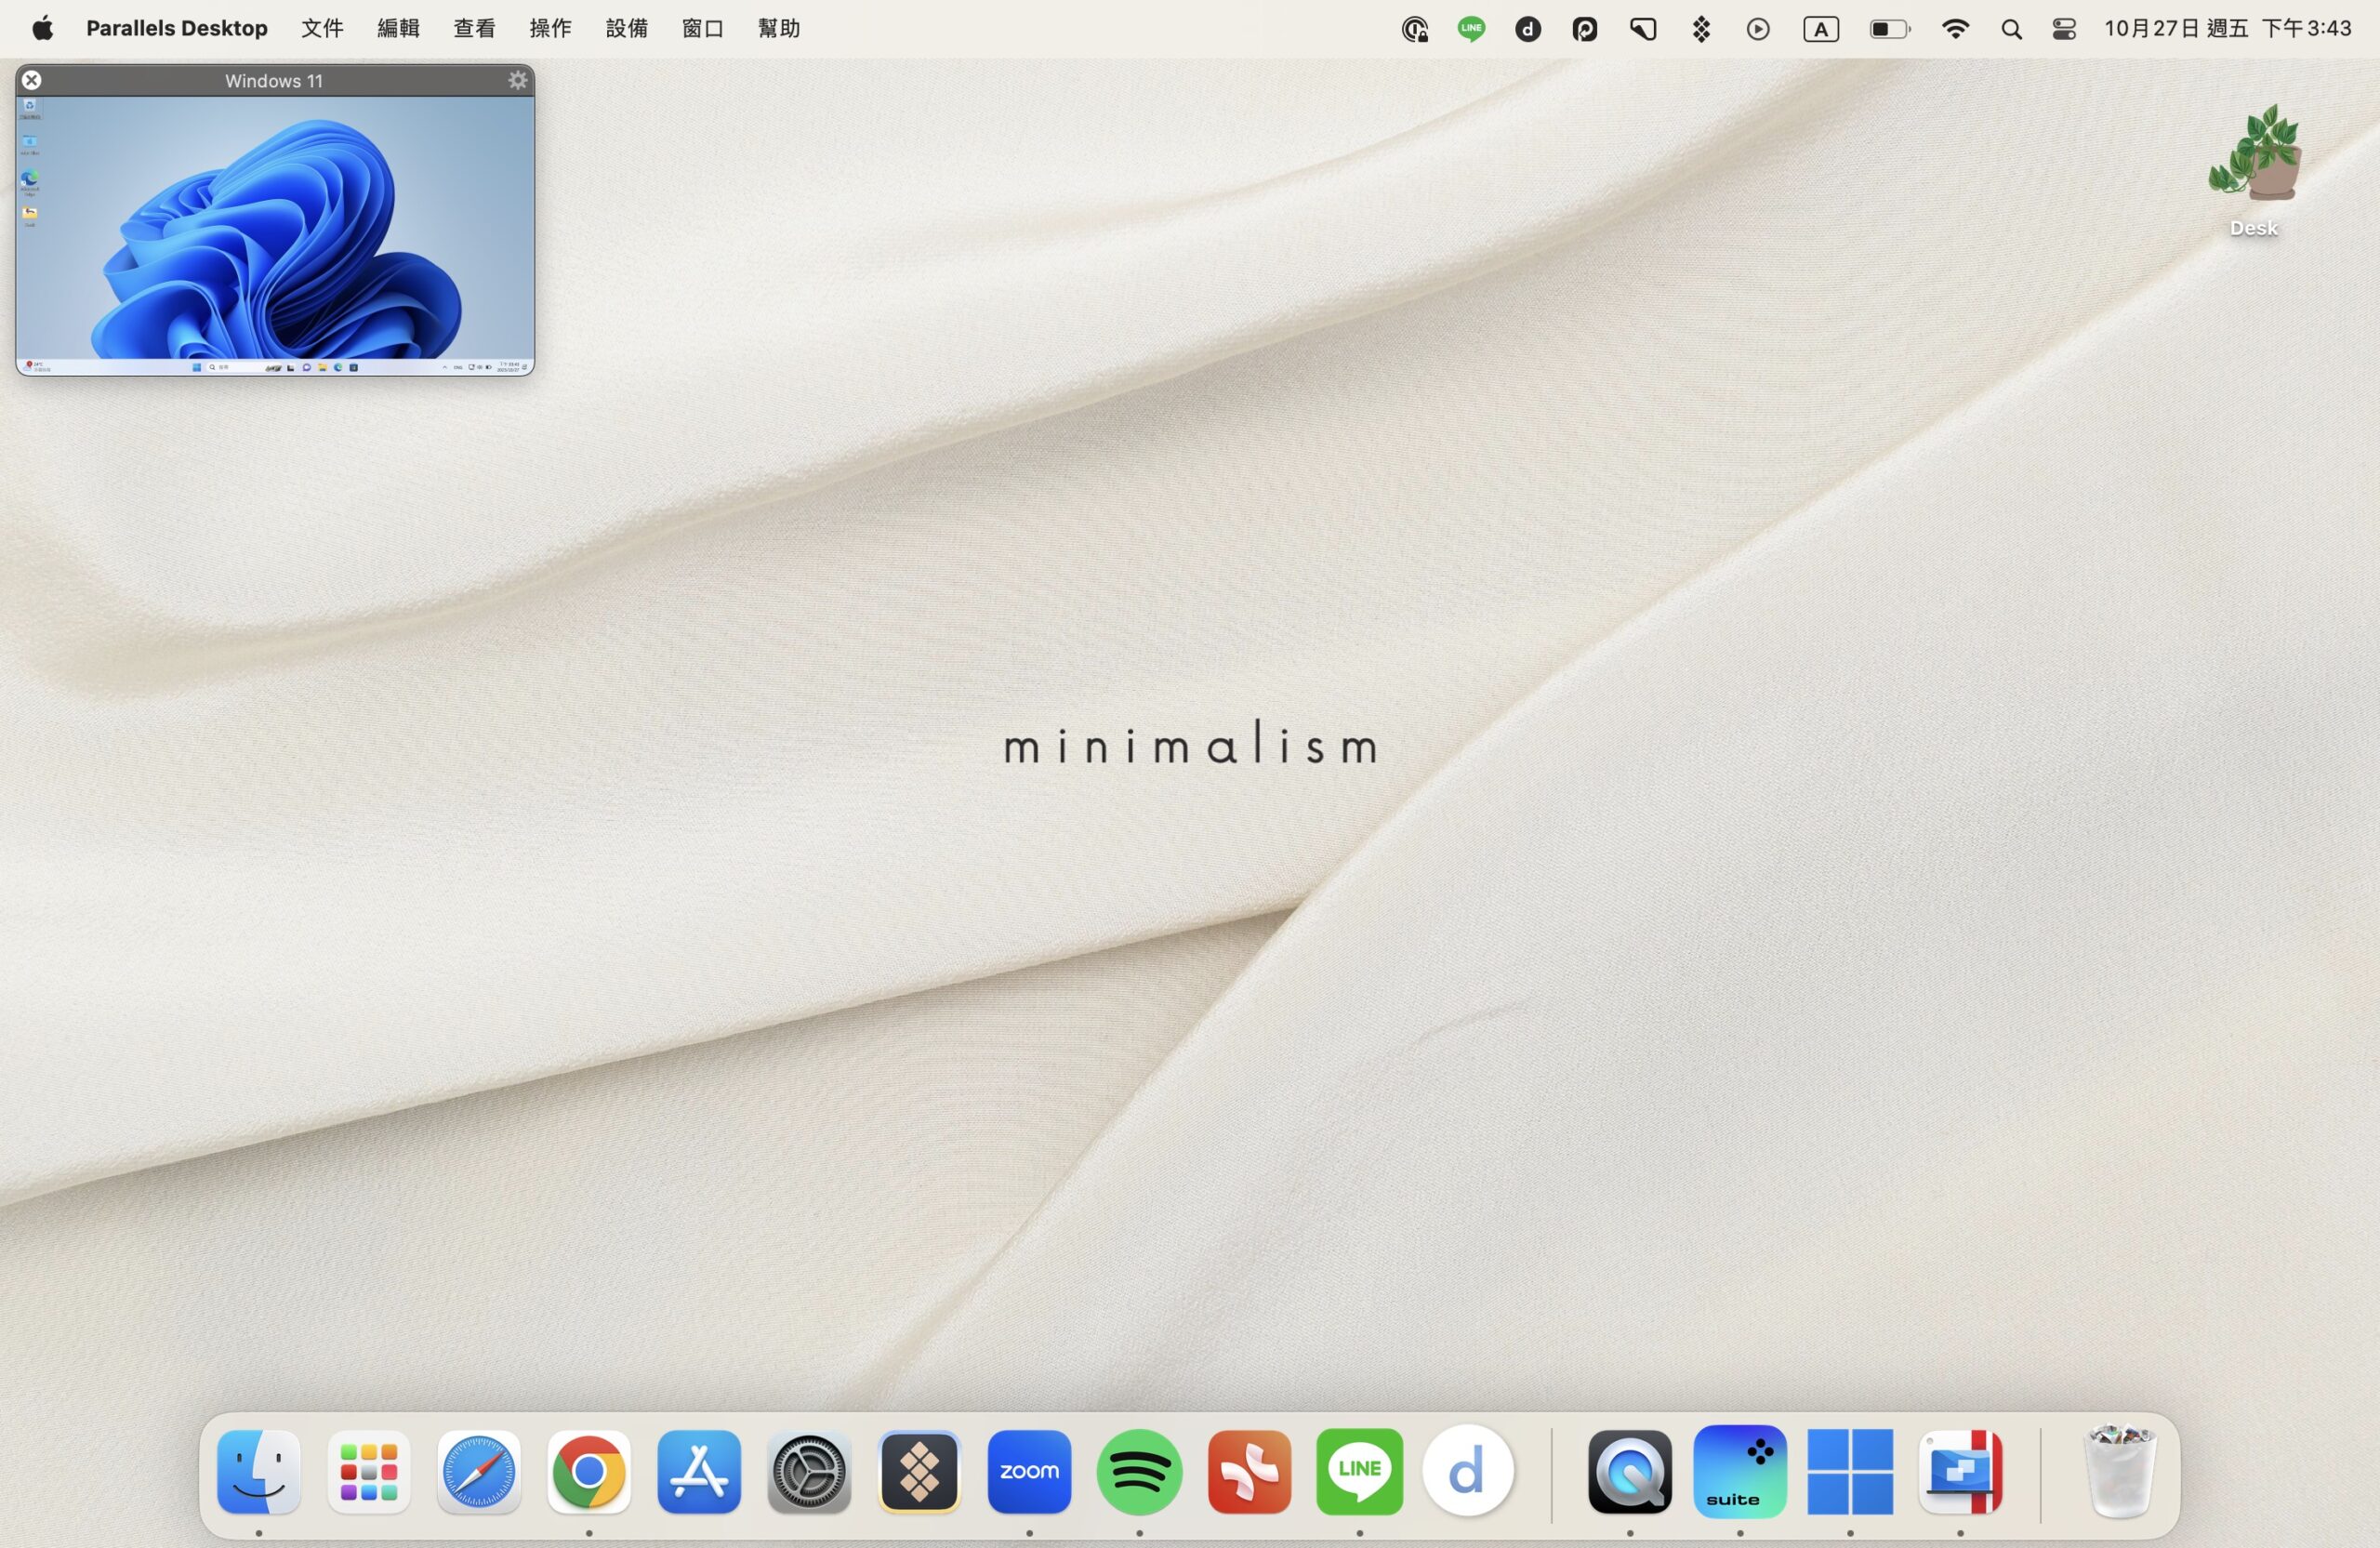
Task: Open the Apple menu
Action: click(42, 28)
